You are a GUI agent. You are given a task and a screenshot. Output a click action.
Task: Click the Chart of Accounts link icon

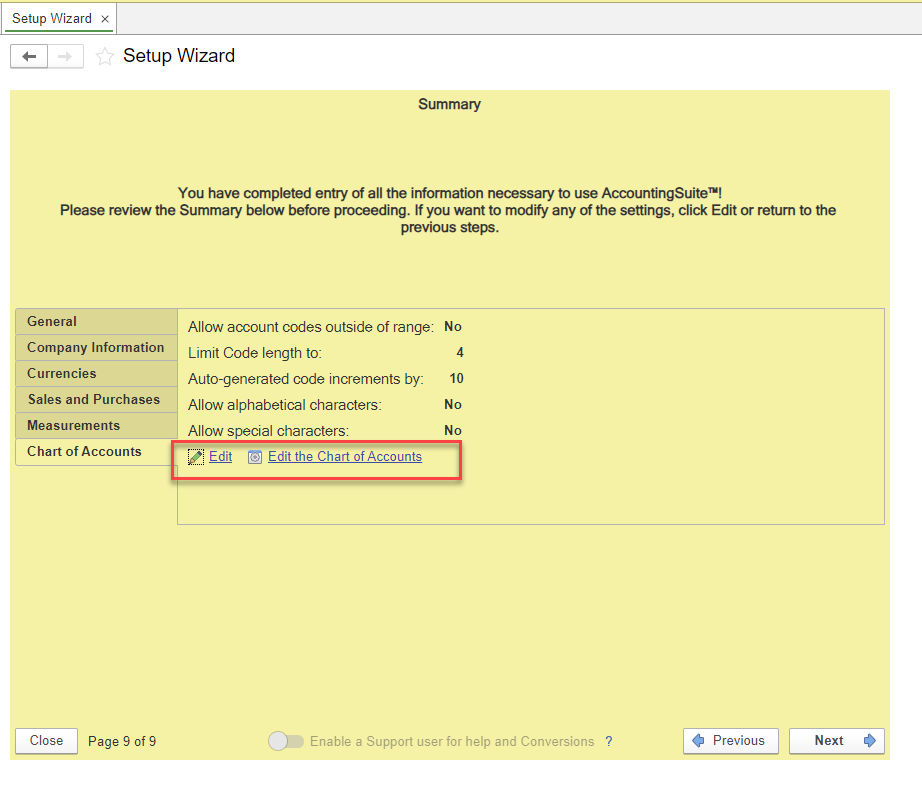255,457
